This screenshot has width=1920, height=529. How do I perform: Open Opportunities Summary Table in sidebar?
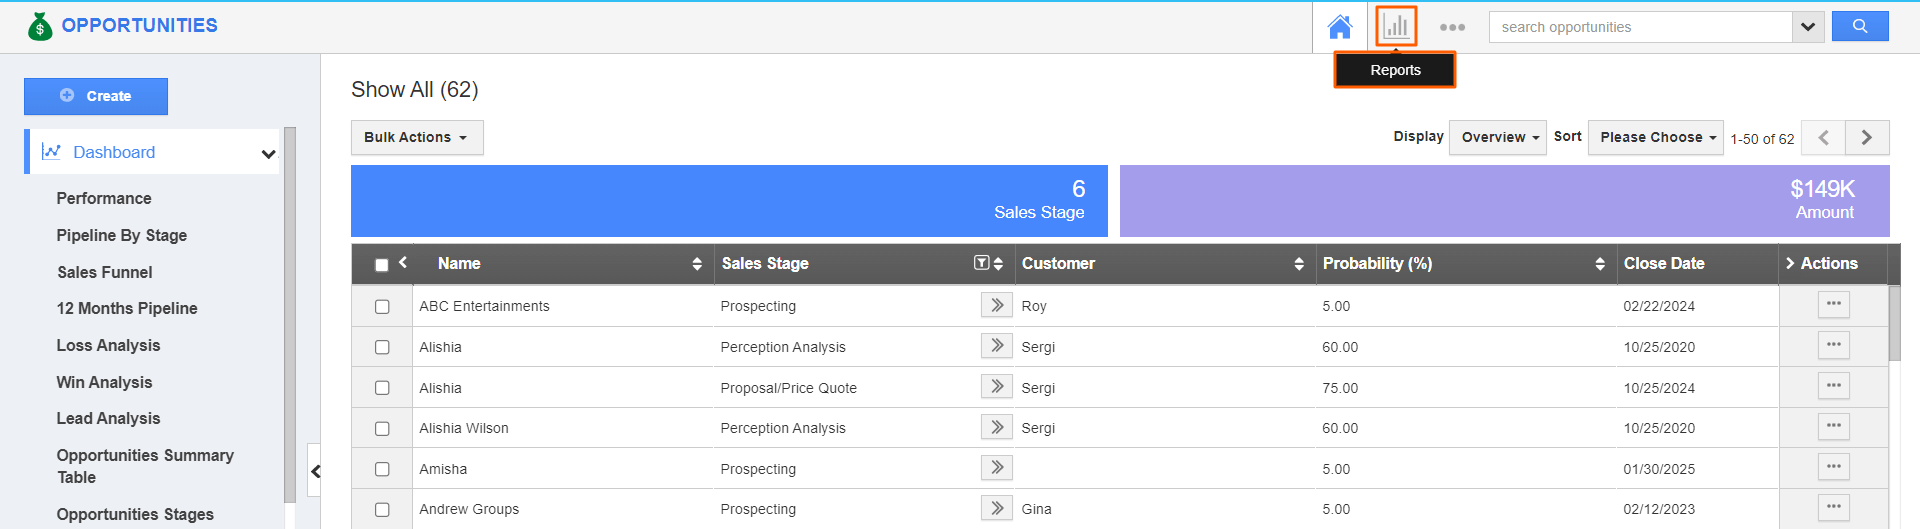pos(145,466)
